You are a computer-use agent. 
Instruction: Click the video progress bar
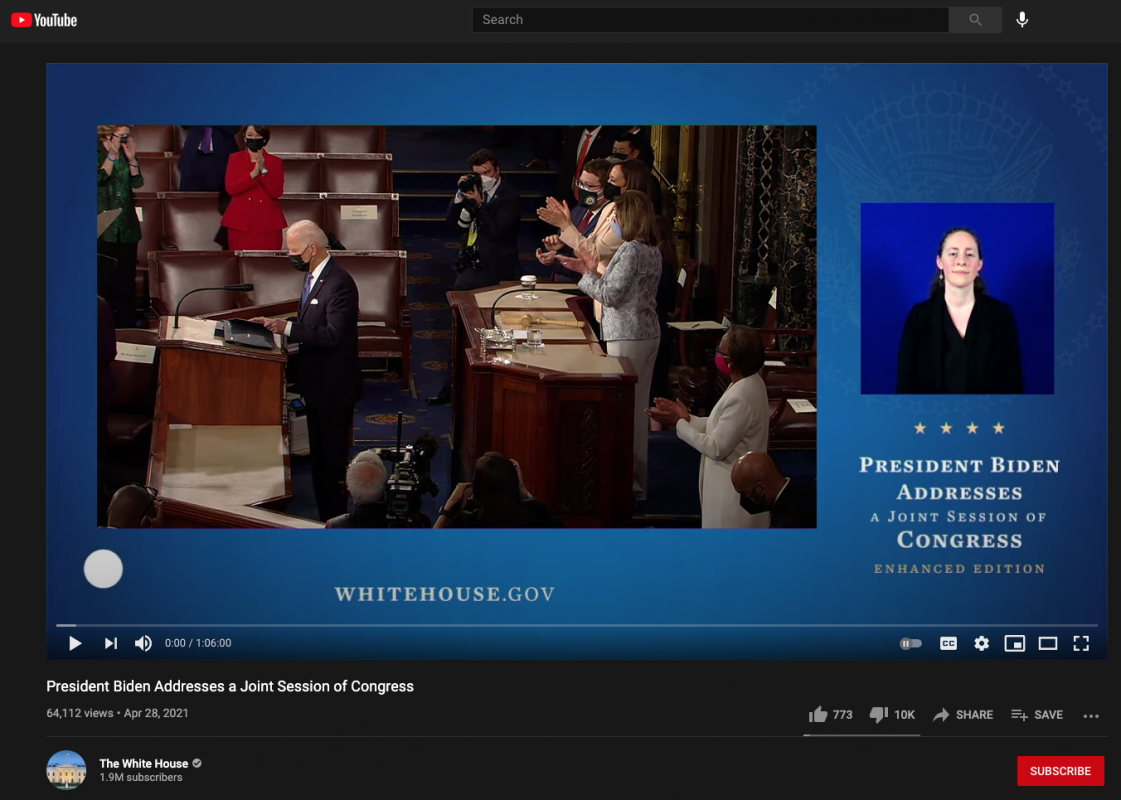577,626
